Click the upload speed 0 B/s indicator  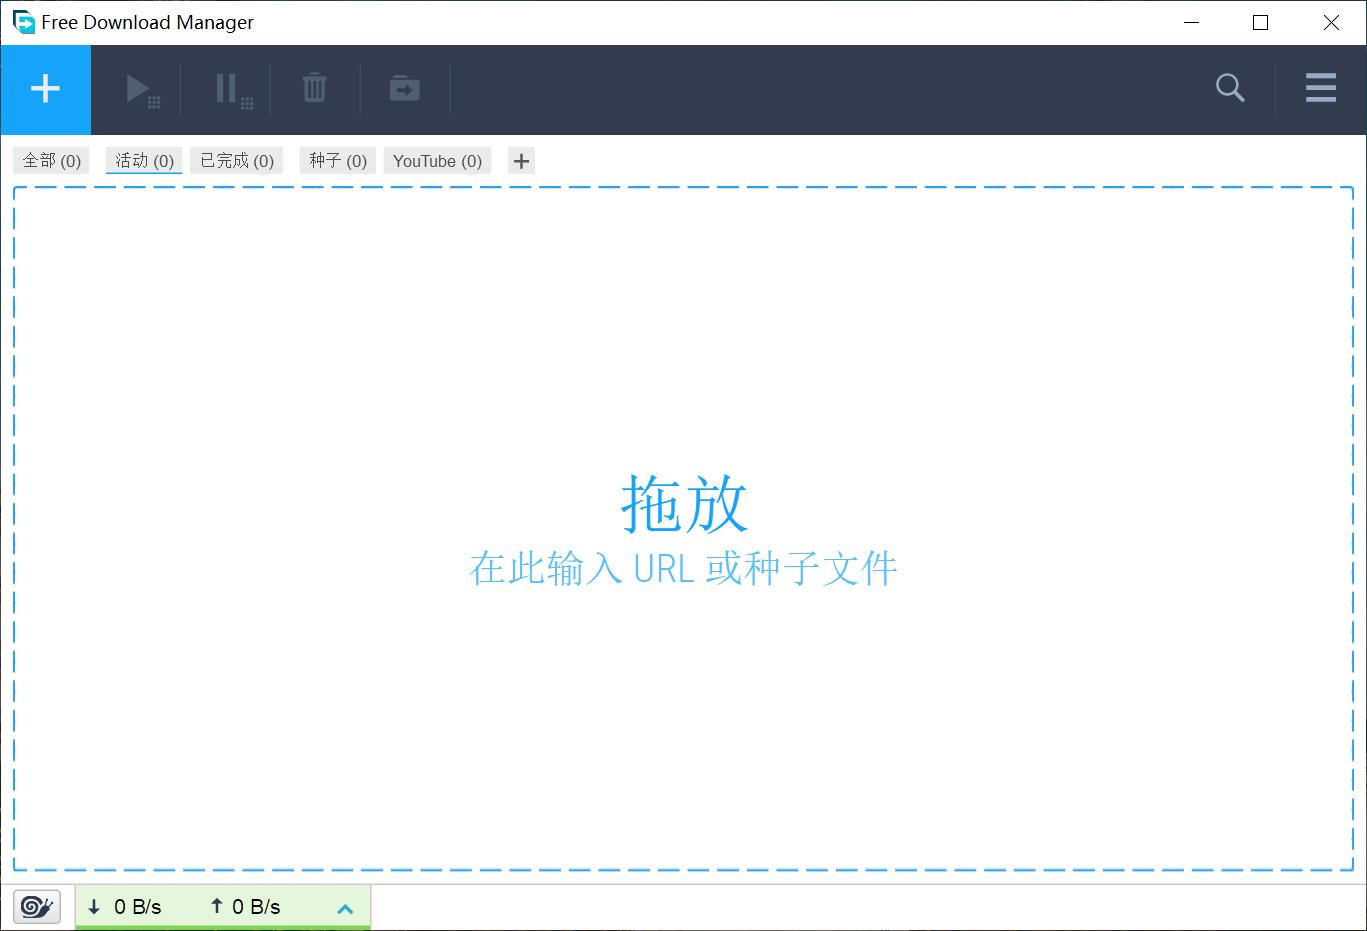tap(246, 906)
